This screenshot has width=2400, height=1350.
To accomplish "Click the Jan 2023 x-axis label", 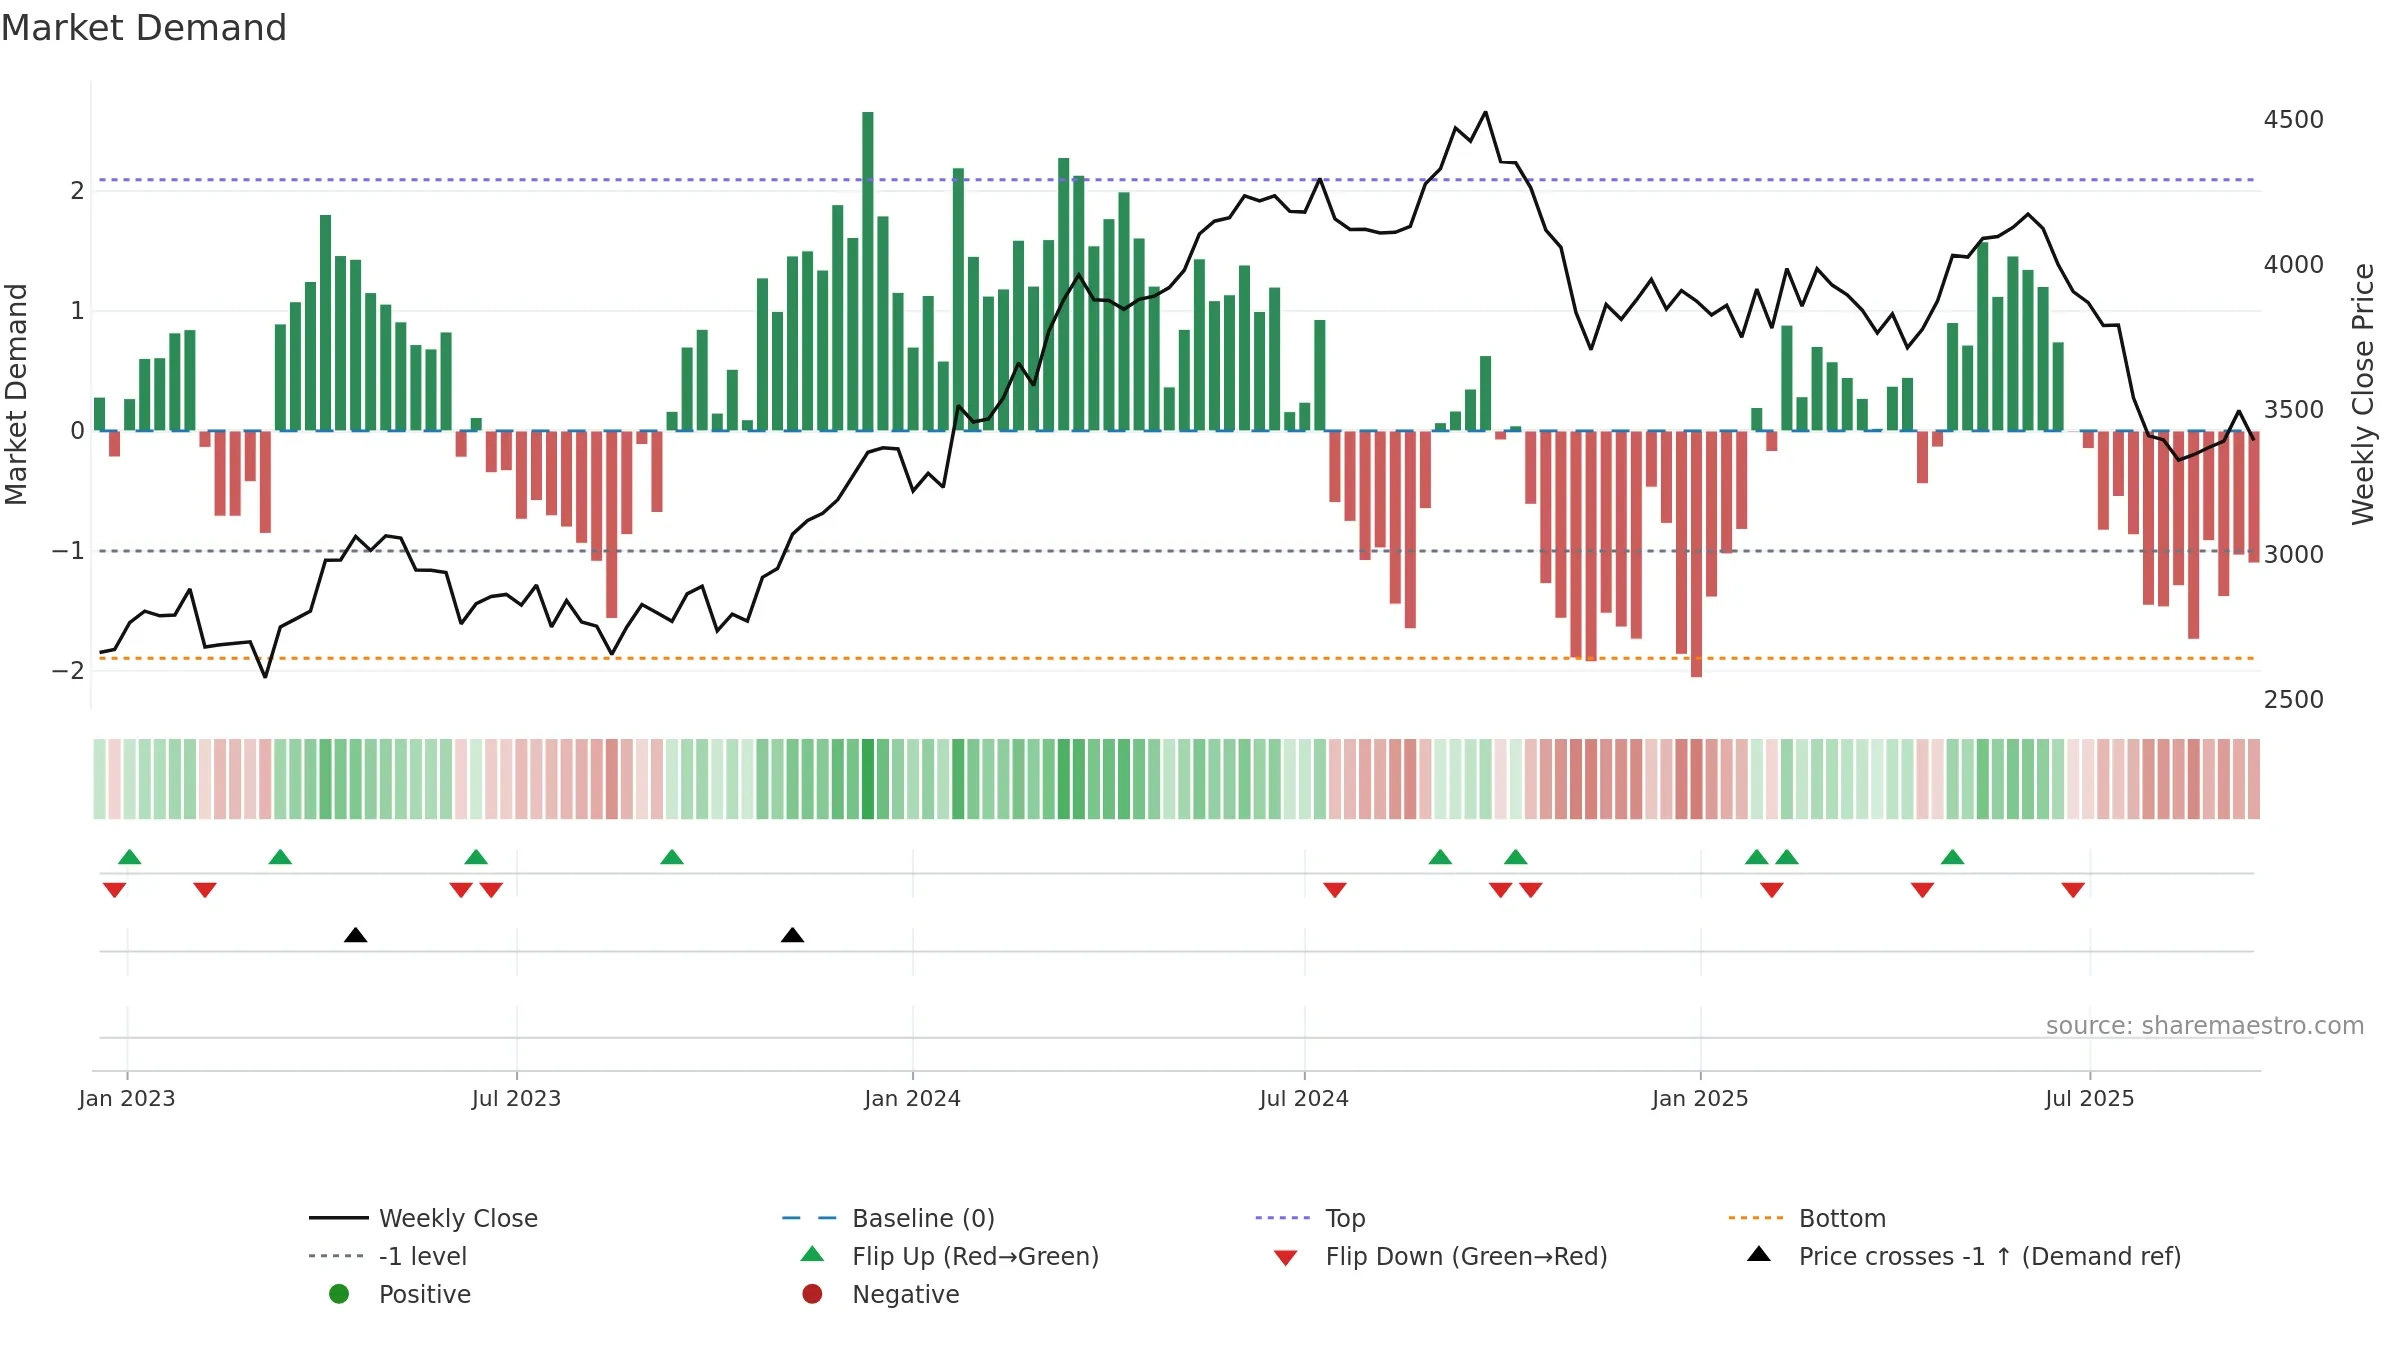I will (127, 1099).
